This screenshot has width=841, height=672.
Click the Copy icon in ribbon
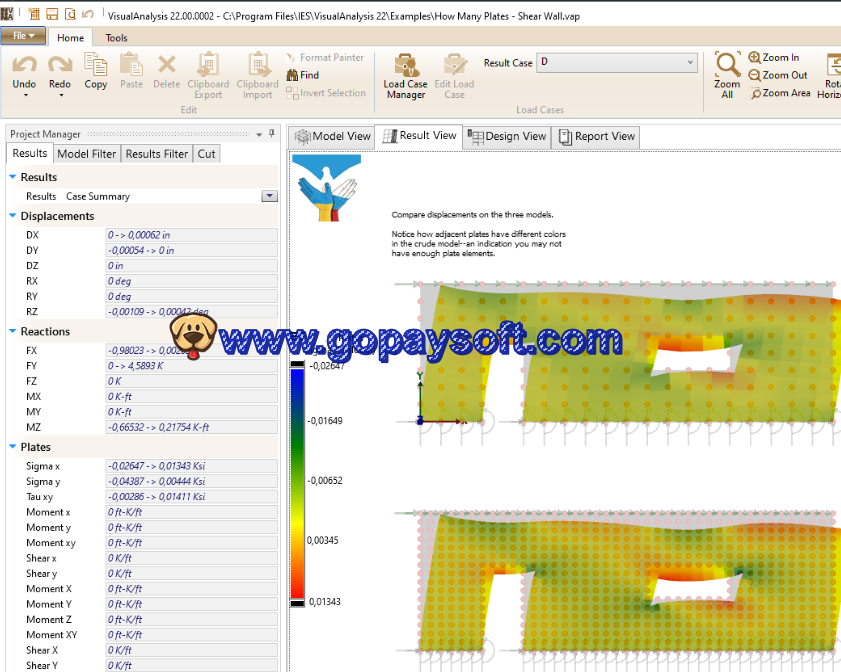pyautogui.click(x=95, y=71)
